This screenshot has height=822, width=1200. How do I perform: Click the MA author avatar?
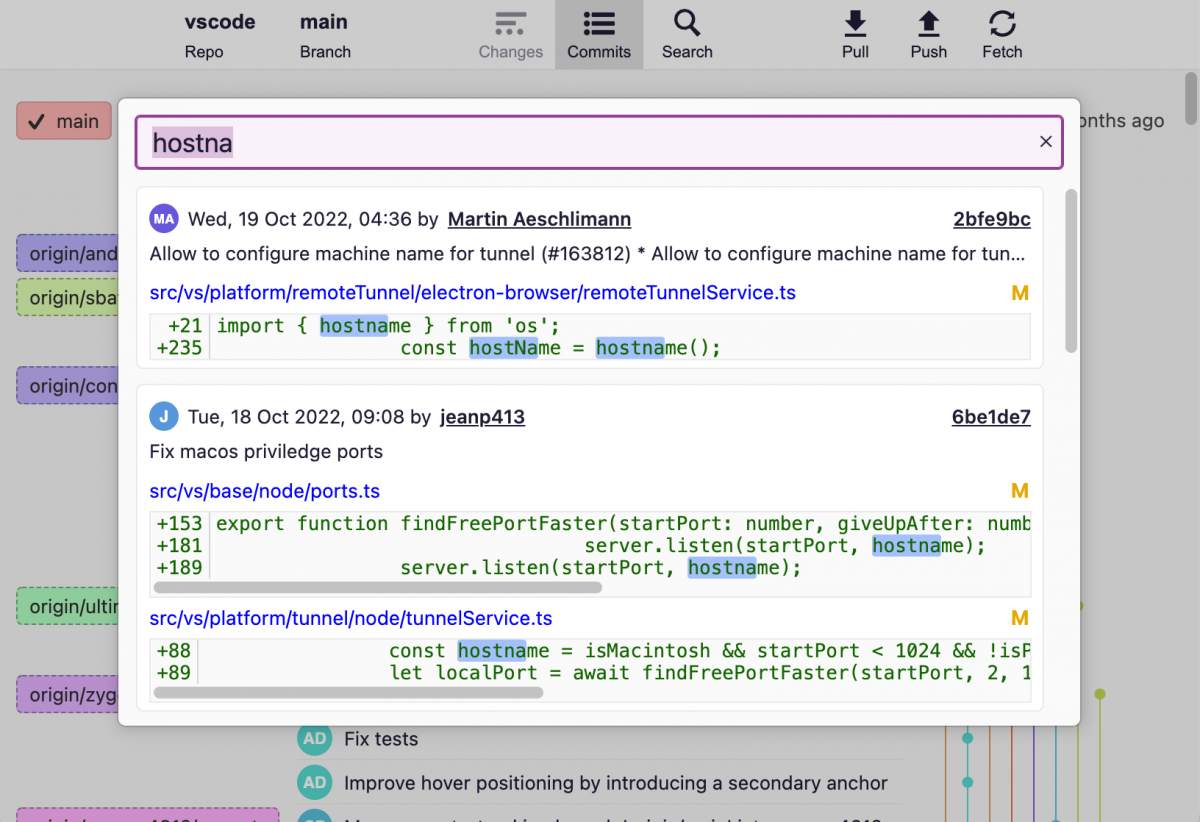tap(163, 219)
